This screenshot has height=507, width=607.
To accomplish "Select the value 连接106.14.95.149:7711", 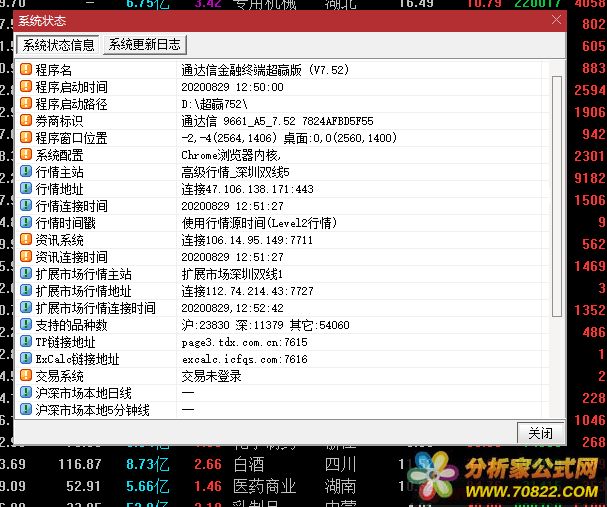I will (x=247, y=240).
